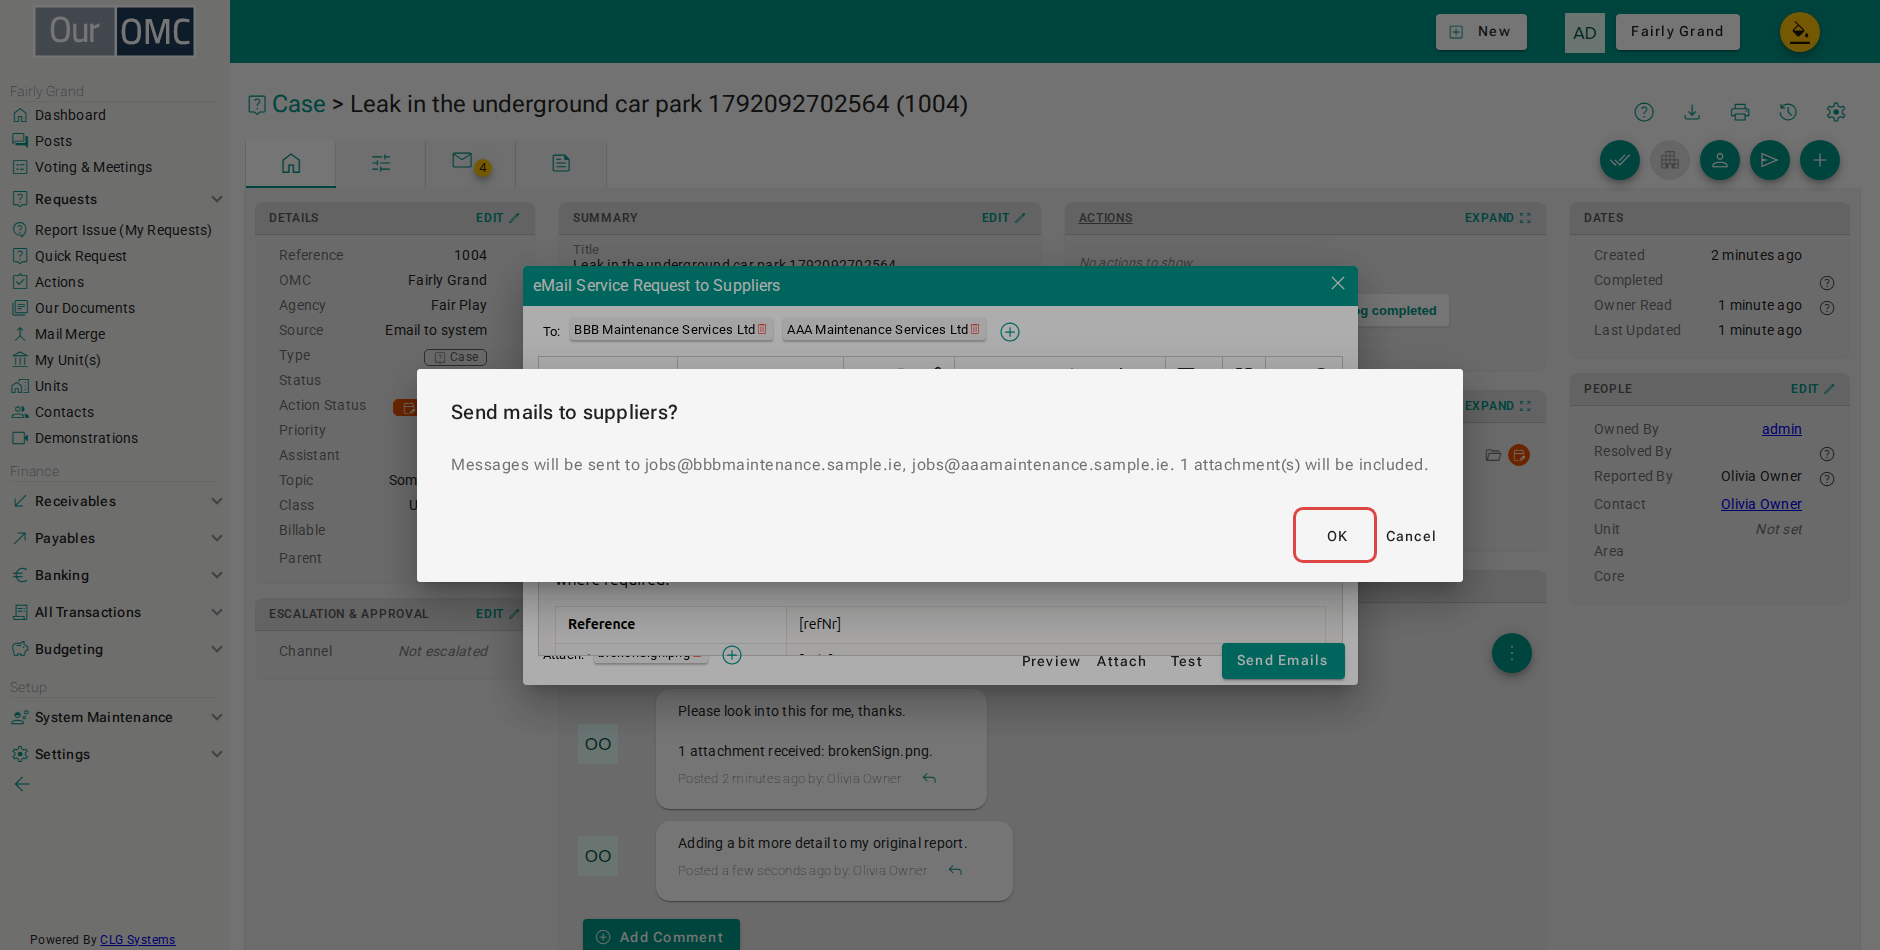Open the case history clock icon
Viewport: 1880px width, 950px height.
(x=1788, y=112)
